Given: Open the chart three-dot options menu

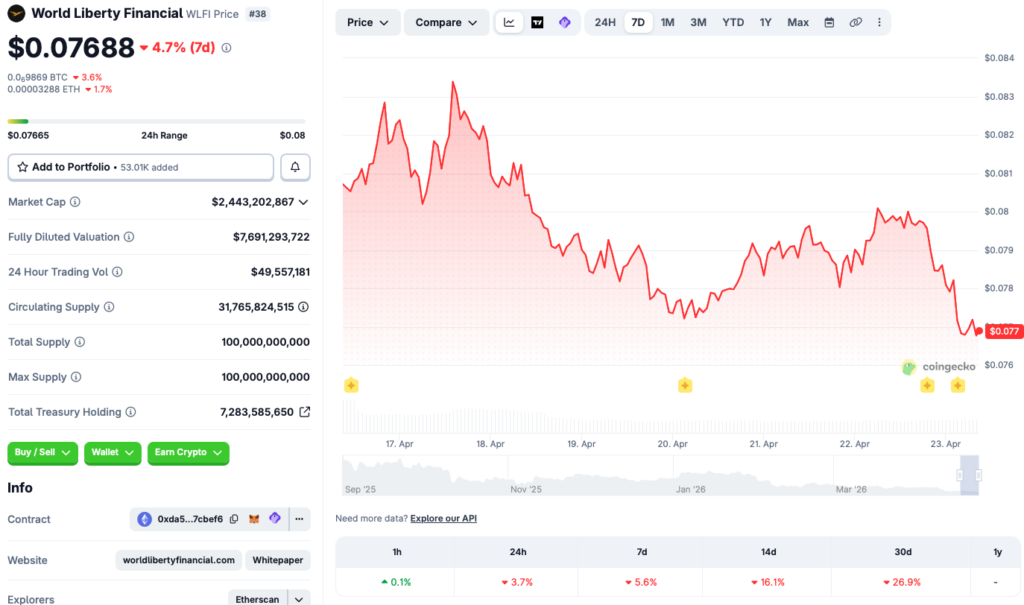Looking at the screenshot, I should (879, 22).
